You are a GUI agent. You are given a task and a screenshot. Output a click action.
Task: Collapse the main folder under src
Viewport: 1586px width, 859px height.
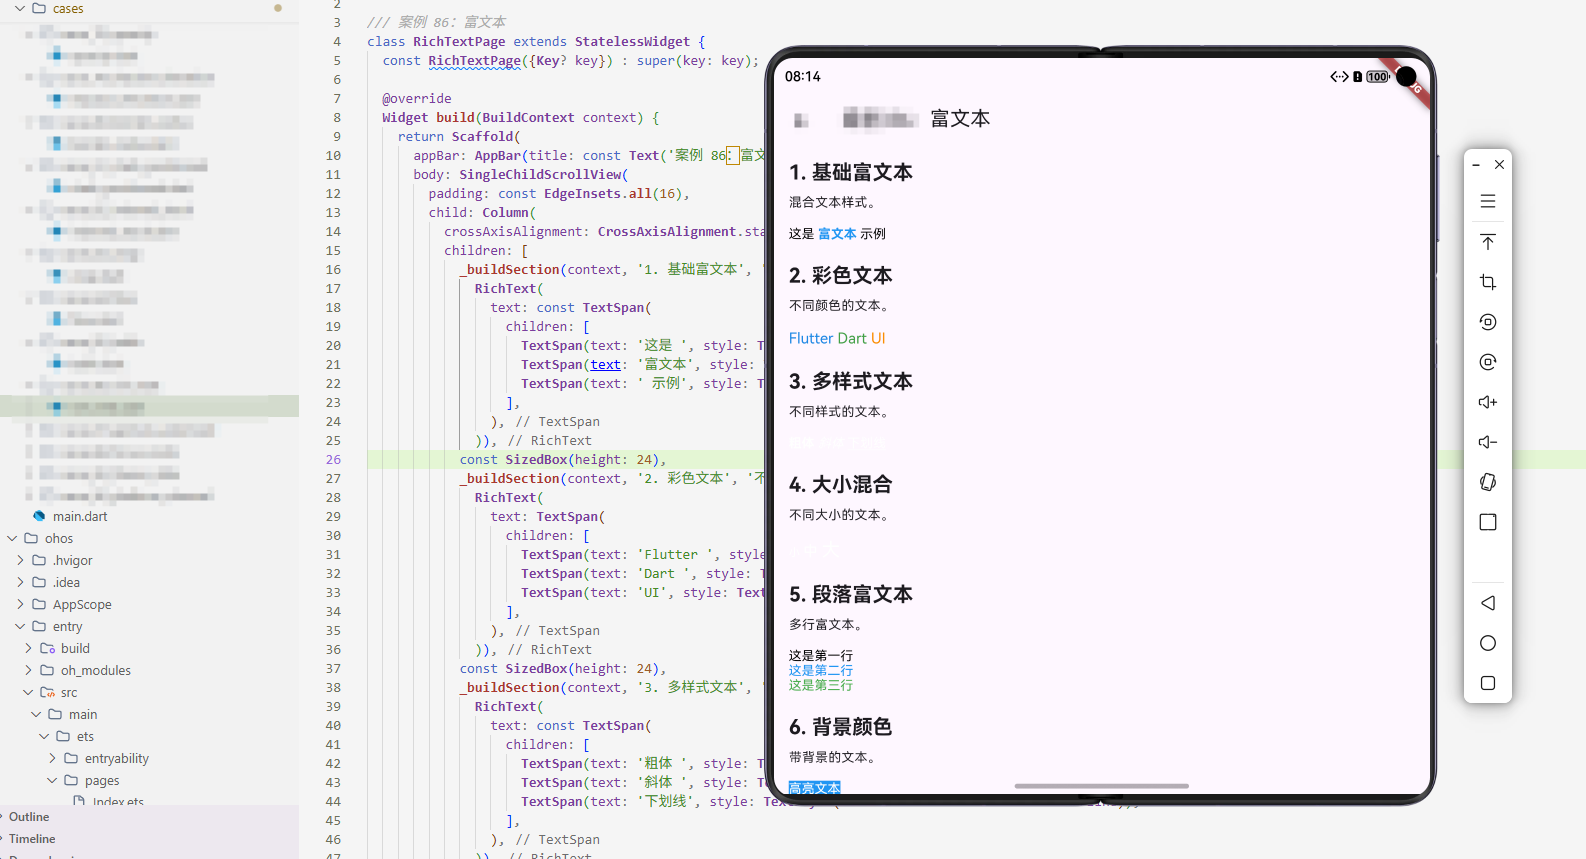36,714
